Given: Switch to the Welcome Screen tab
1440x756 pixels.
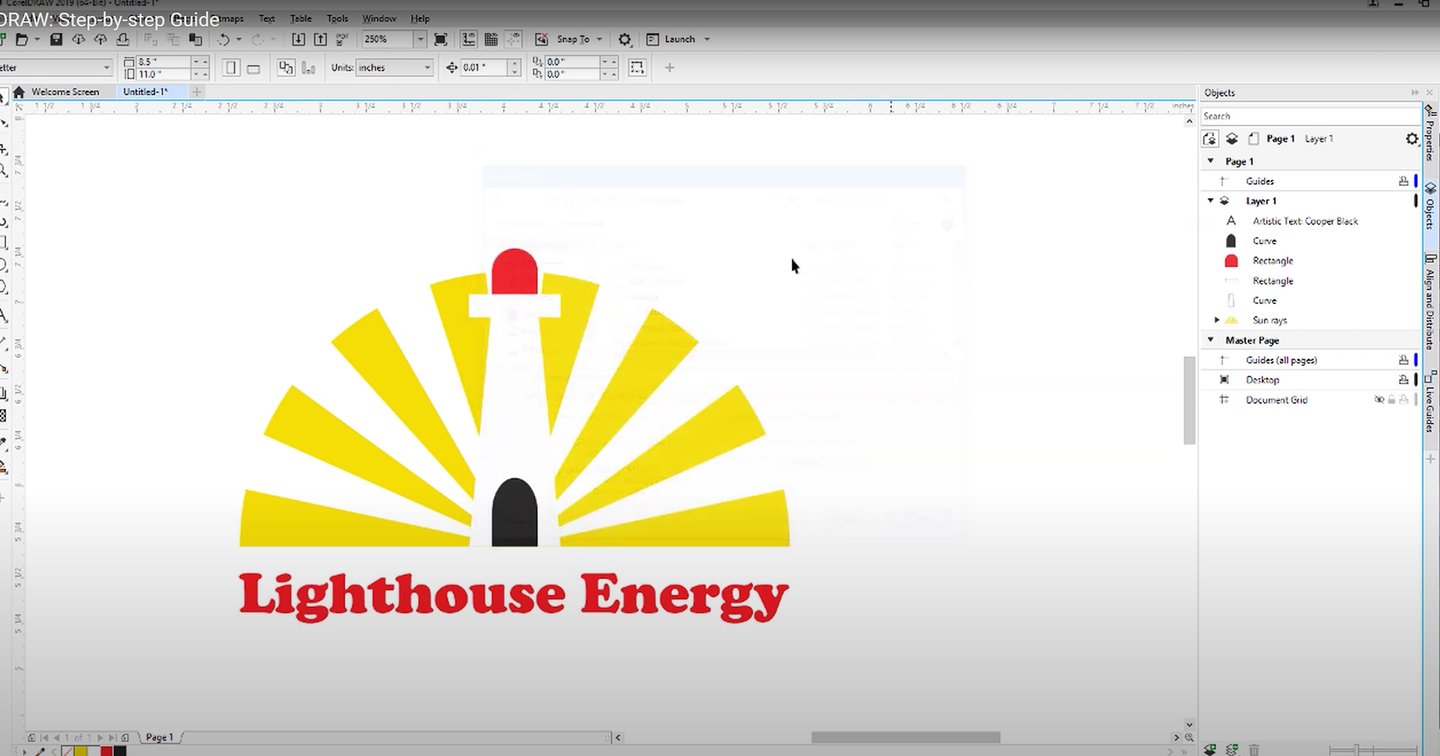Looking at the screenshot, I should pos(65,91).
